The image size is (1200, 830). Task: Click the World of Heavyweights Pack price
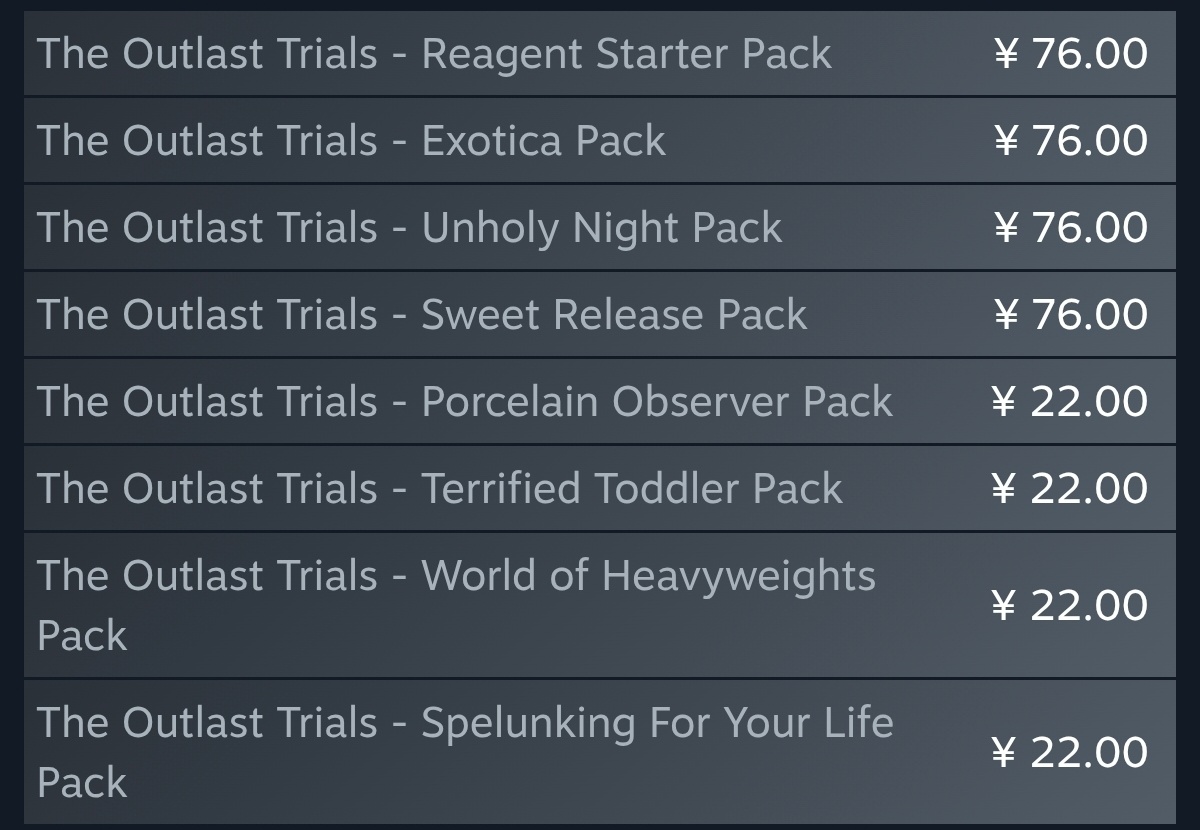click(1069, 606)
